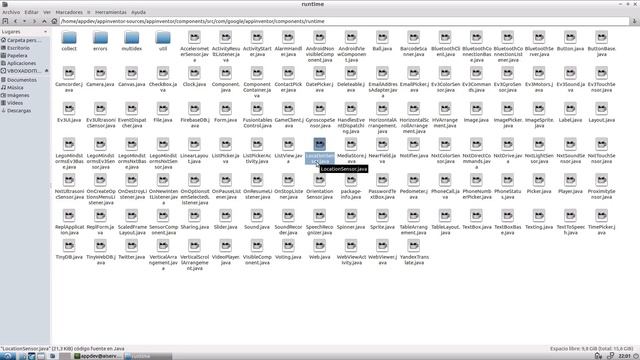Open the system start menu in taskbar
Screen dimensions: 640x360
[8, 356]
